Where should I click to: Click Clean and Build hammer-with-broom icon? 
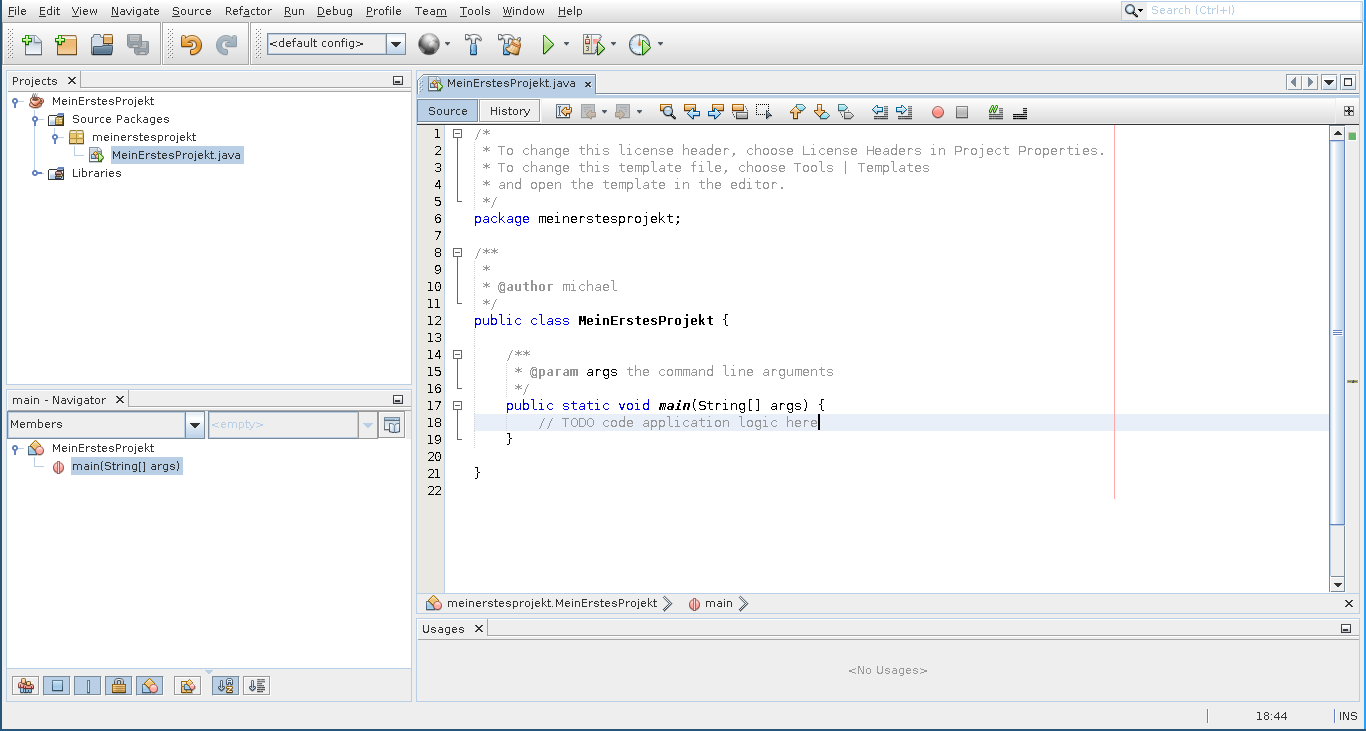point(510,44)
